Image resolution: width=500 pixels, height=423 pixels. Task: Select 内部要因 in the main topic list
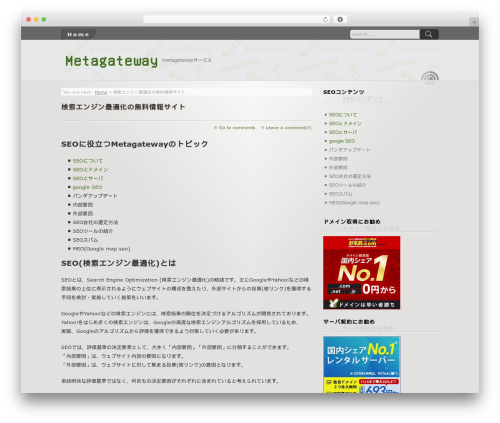coord(83,205)
